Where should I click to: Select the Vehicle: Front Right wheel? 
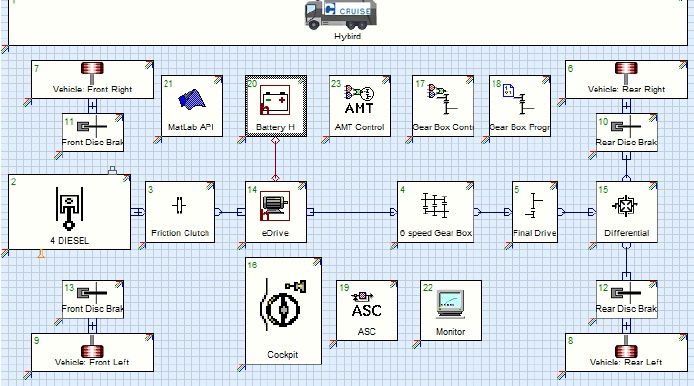(x=93, y=80)
